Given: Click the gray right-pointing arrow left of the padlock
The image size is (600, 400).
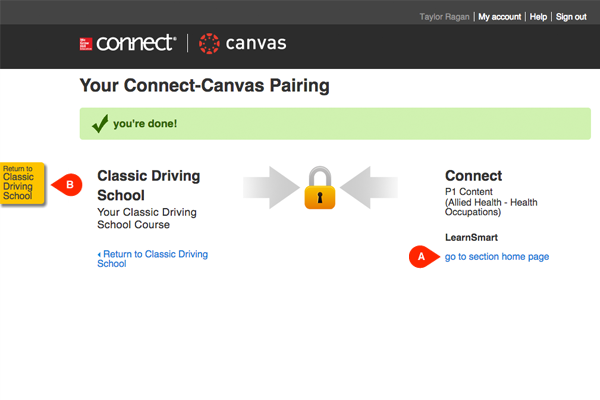Looking at the screenshot, I should click(269, 187).
